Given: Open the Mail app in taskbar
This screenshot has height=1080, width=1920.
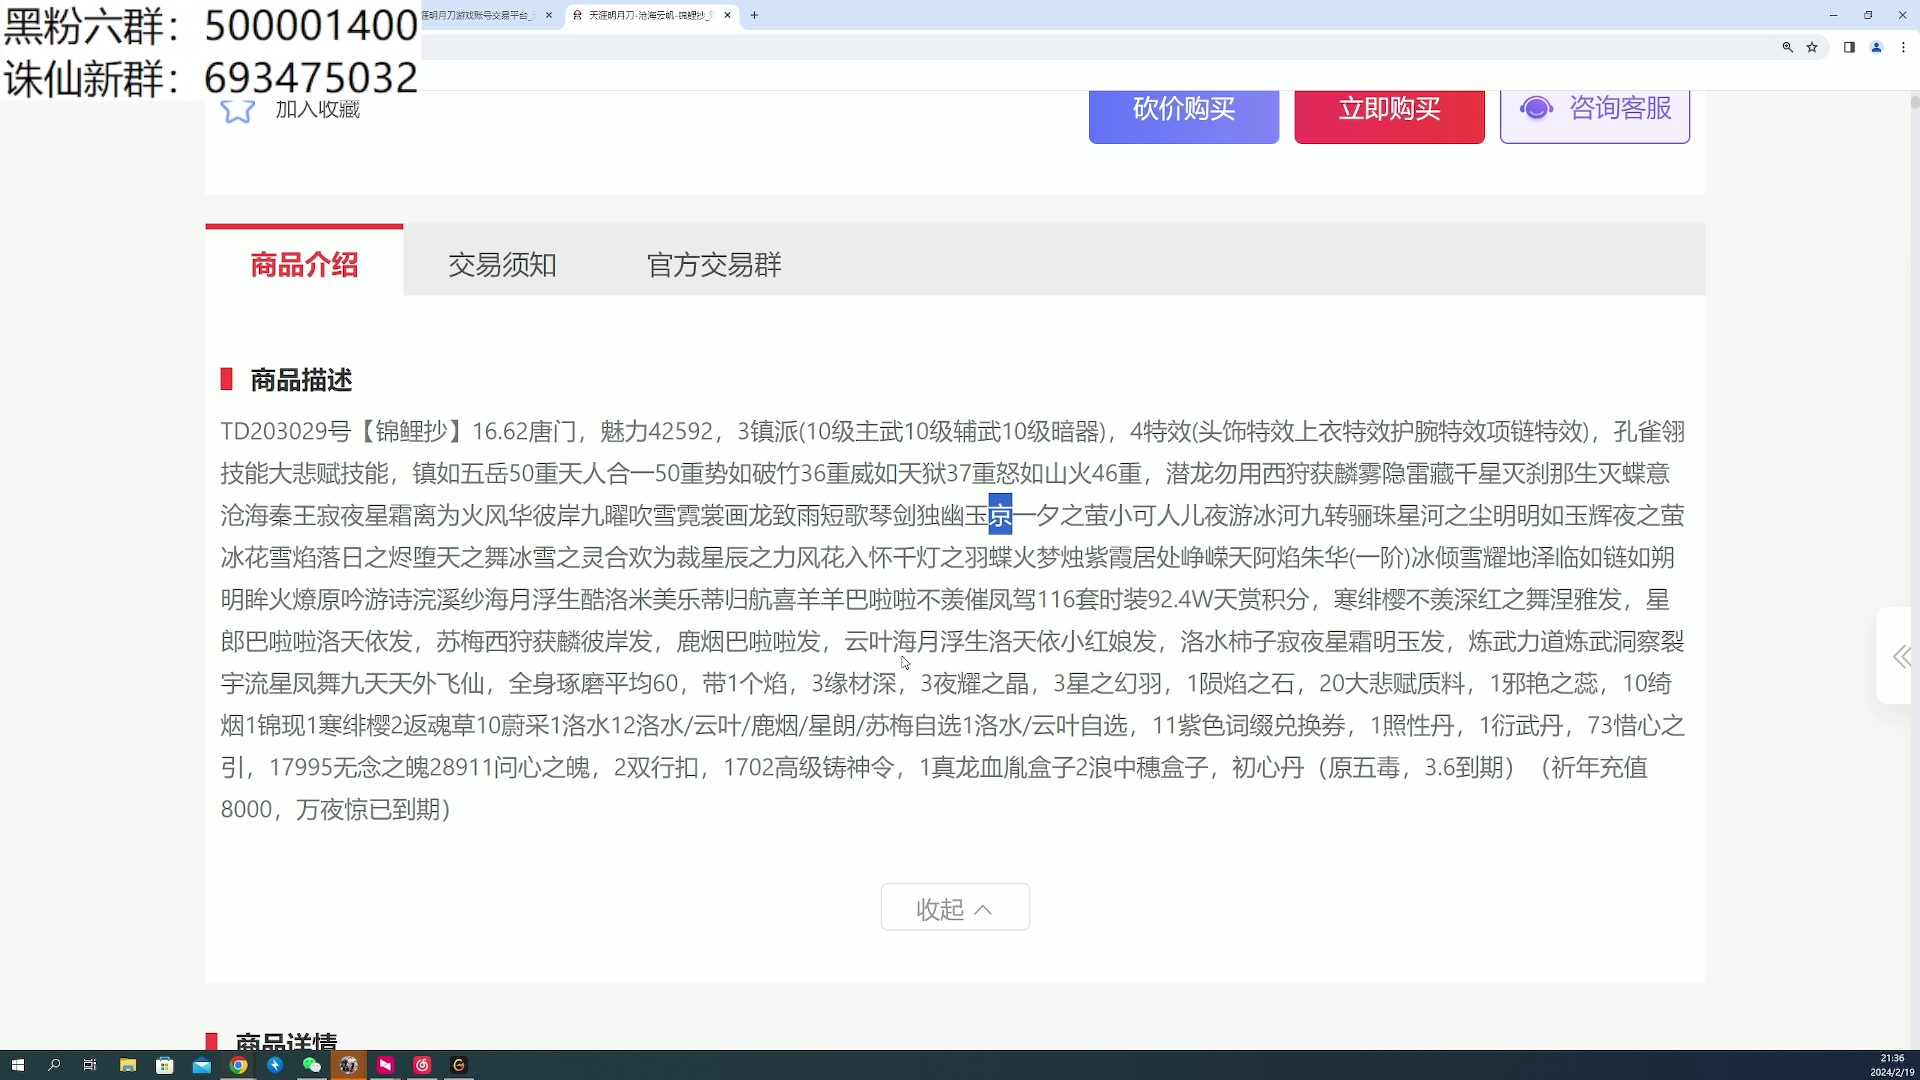Looking at the screenshot, I should pyautogui.click(x=200, y=1065).
